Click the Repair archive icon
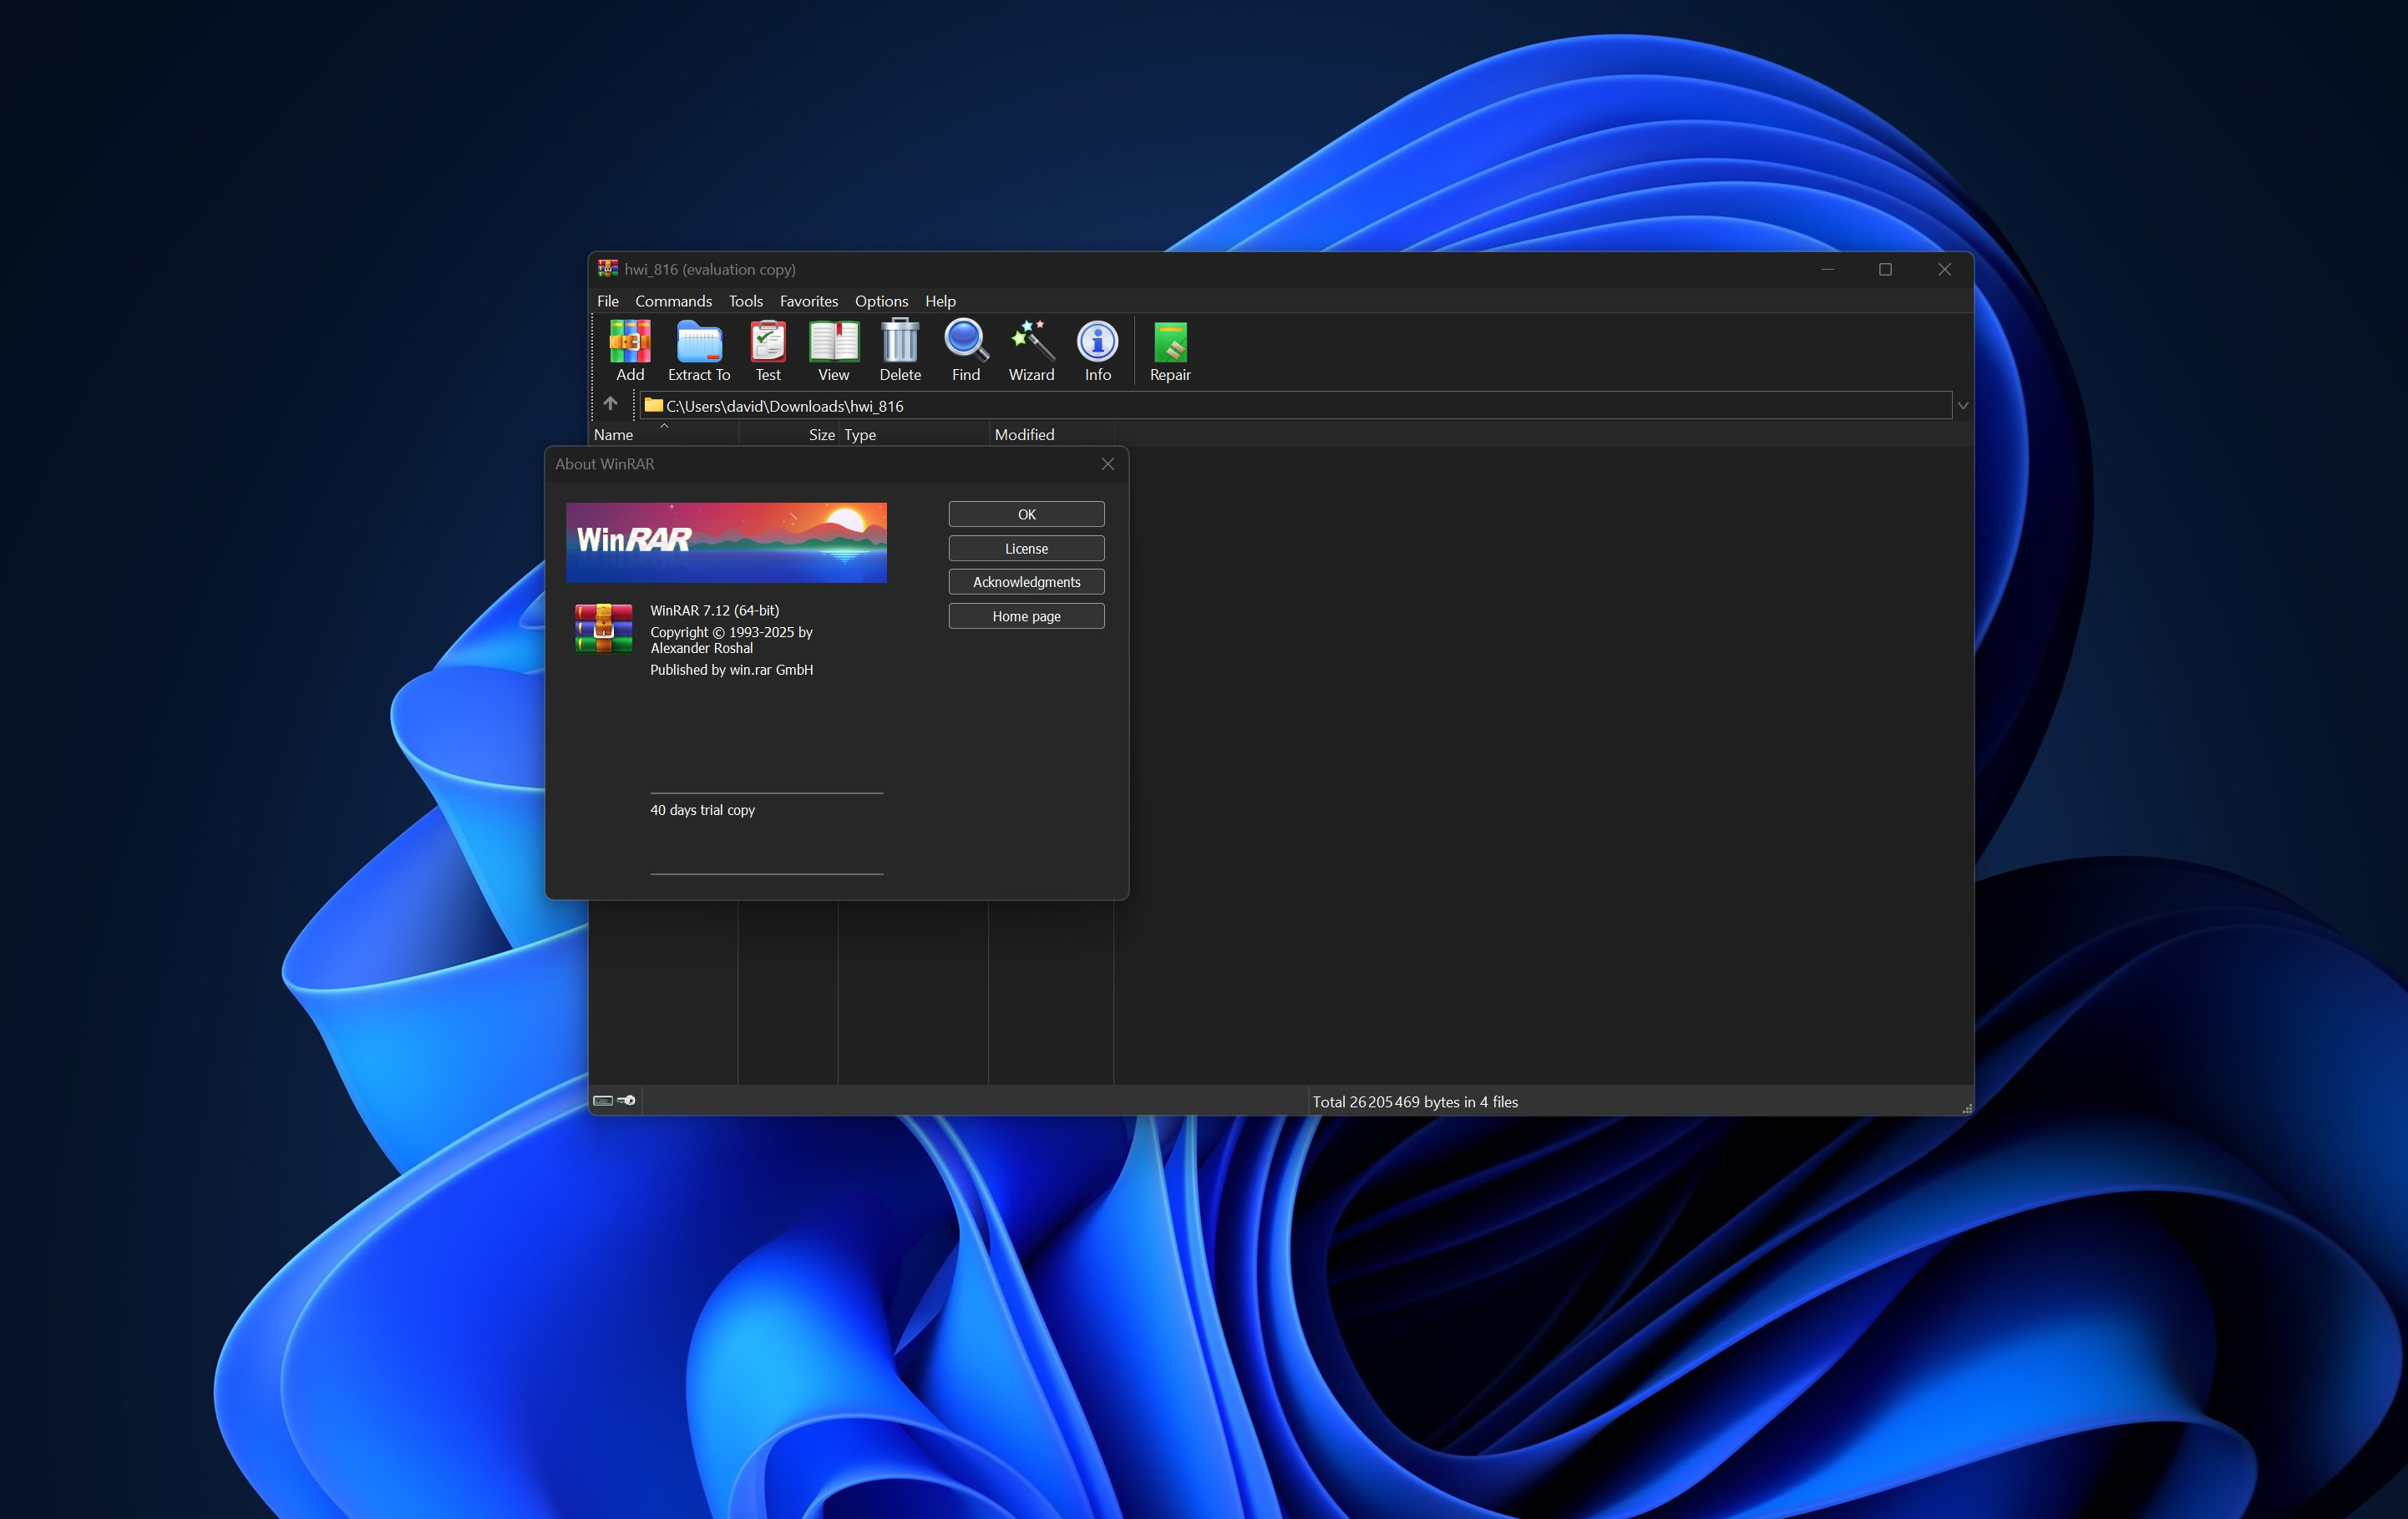 [1169, 350]
